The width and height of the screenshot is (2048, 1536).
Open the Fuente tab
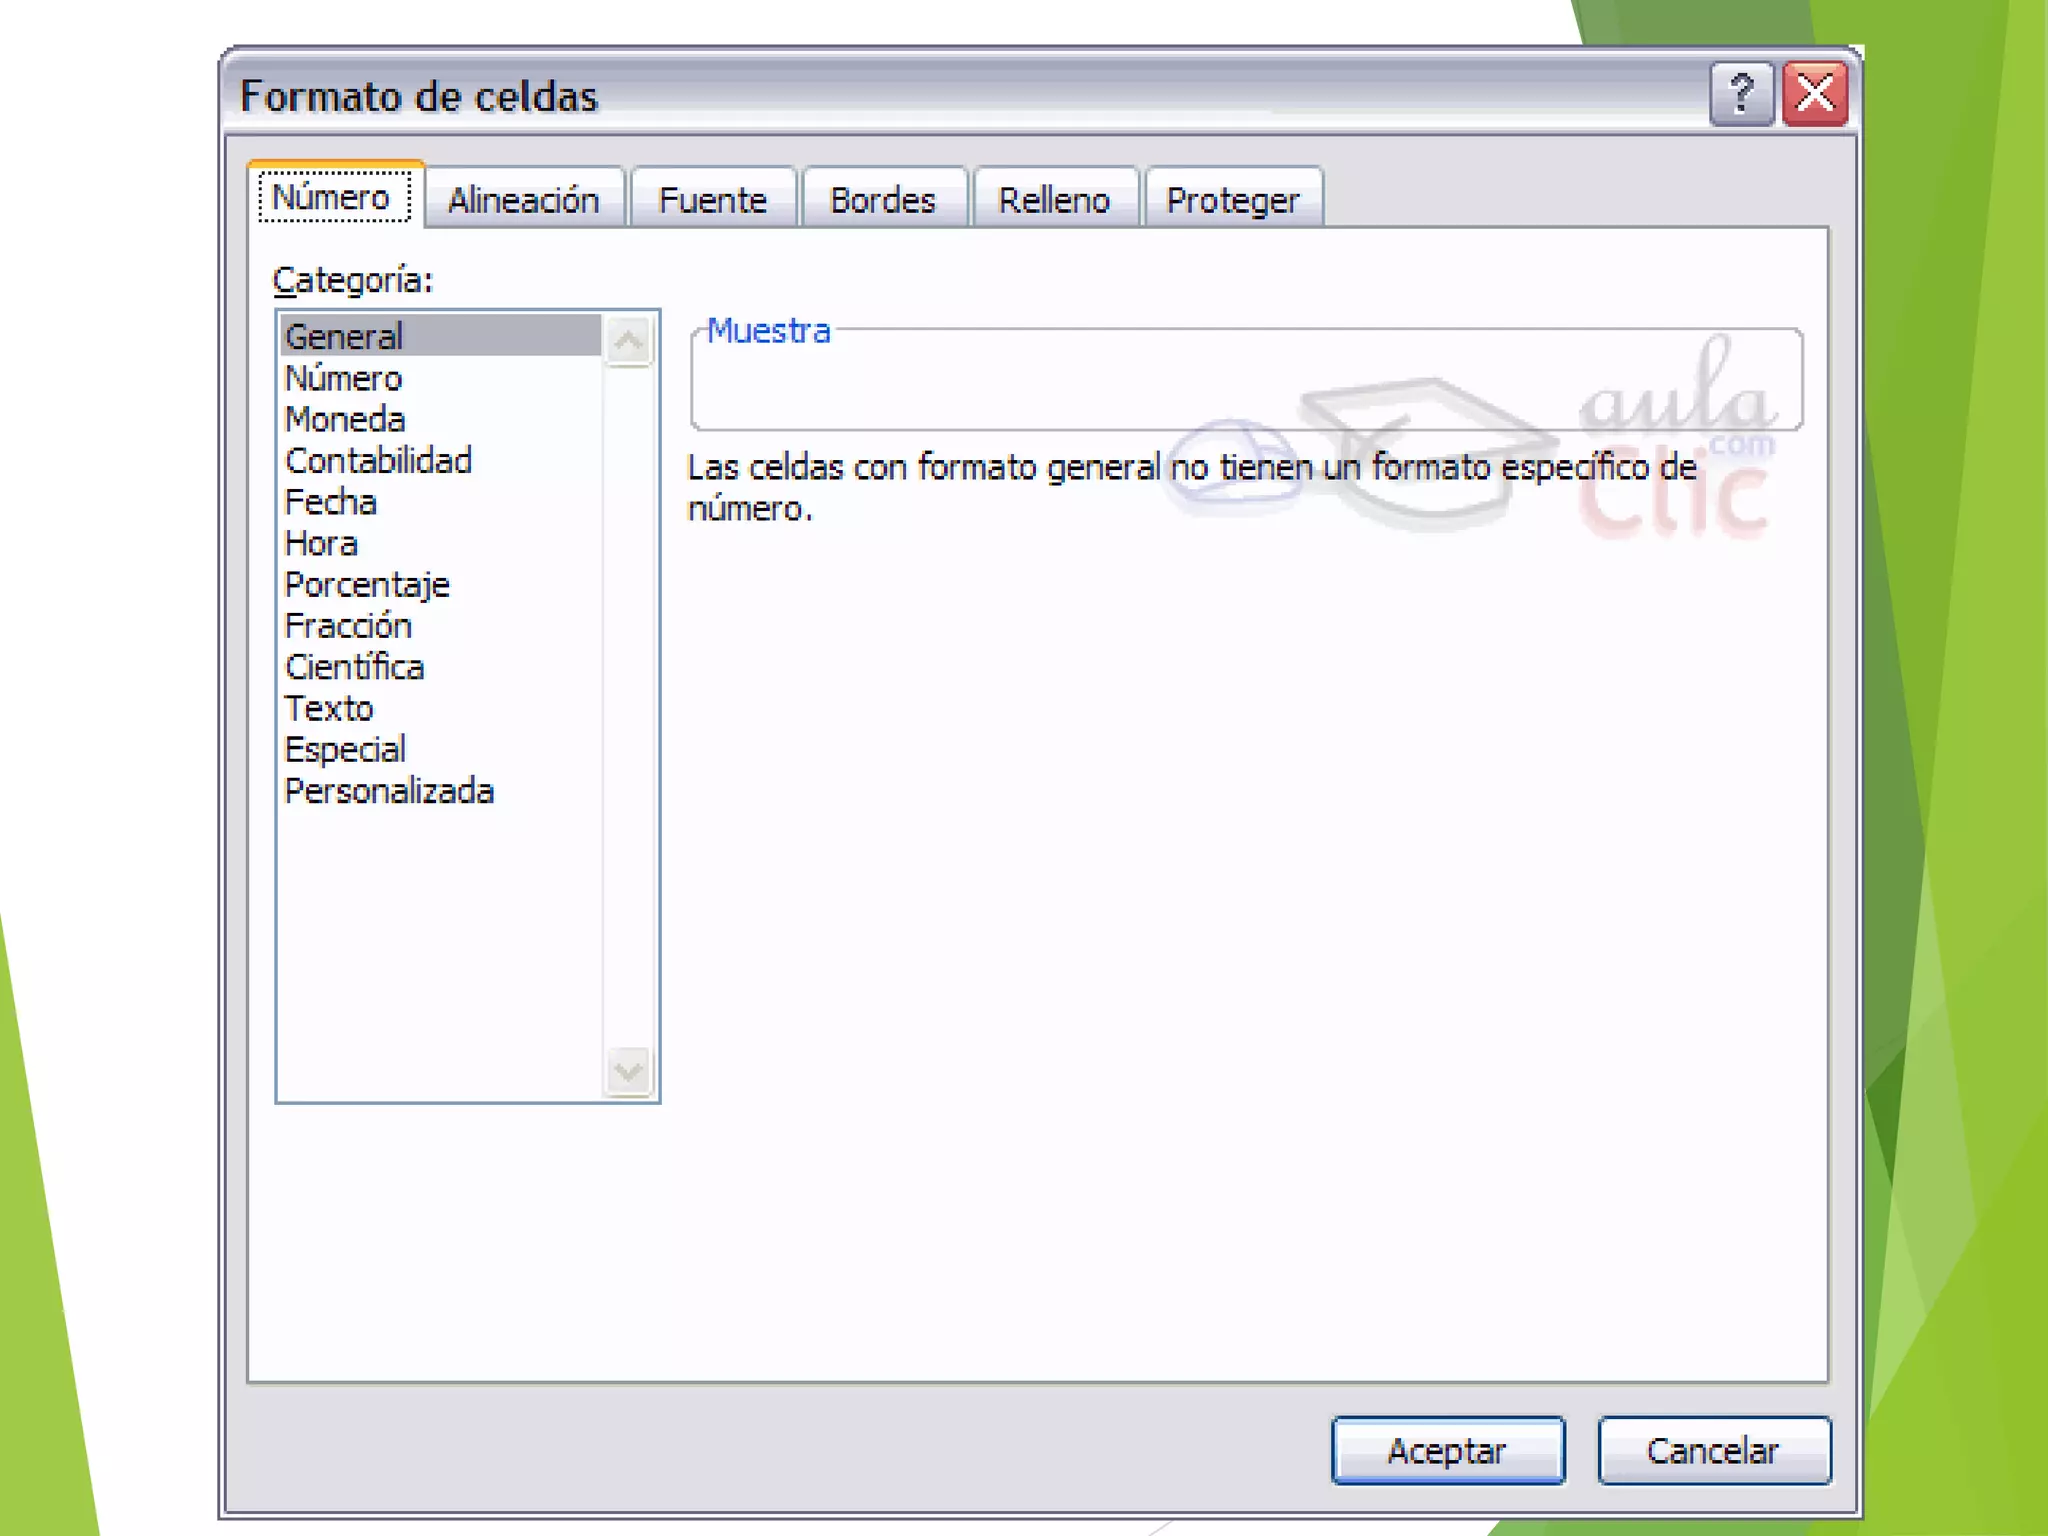[x=712, y=200]
